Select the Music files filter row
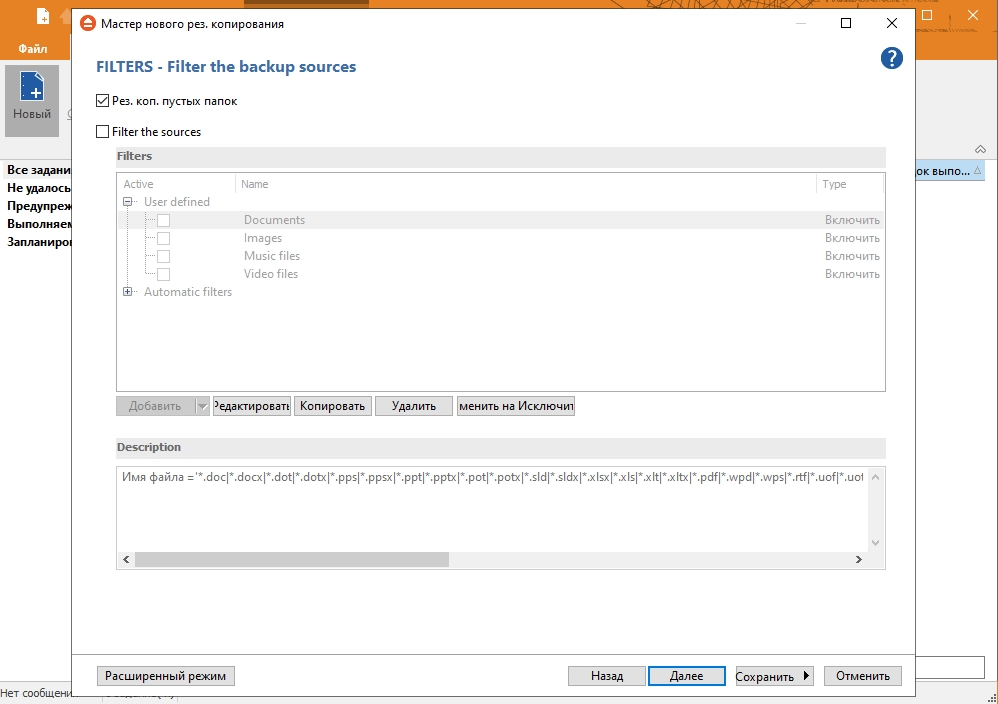This screenshot has width=998, height=704. point(500,256)
